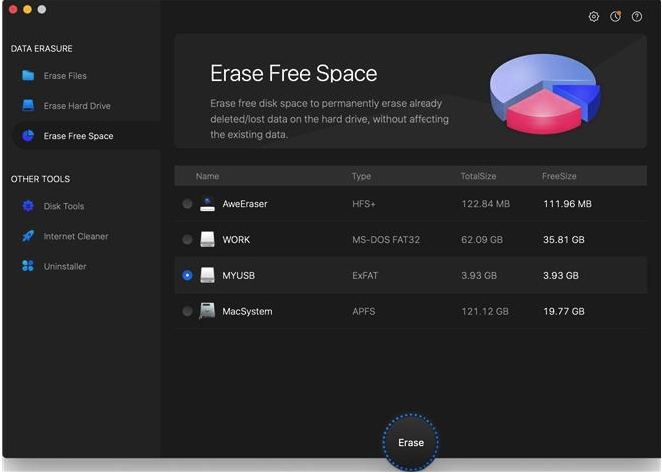
Task: Click the MacSystem volume name
Action: (x=247, y=311)
